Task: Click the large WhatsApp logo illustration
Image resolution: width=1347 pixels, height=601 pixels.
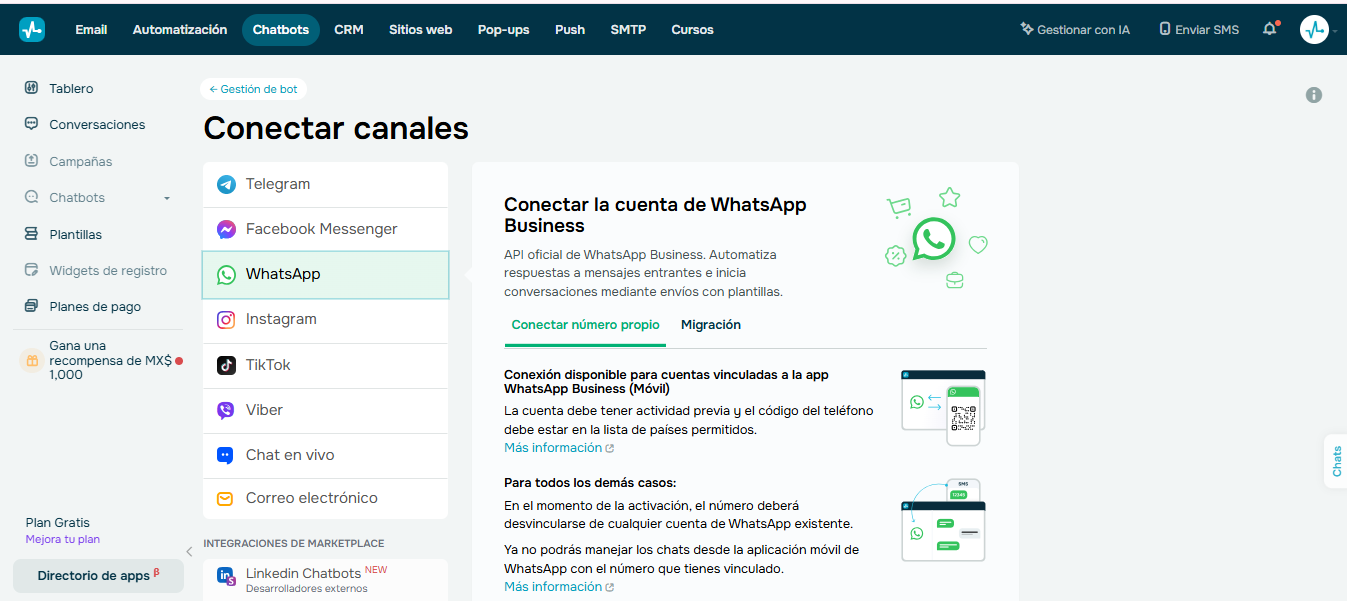Action: click(934, 239)
